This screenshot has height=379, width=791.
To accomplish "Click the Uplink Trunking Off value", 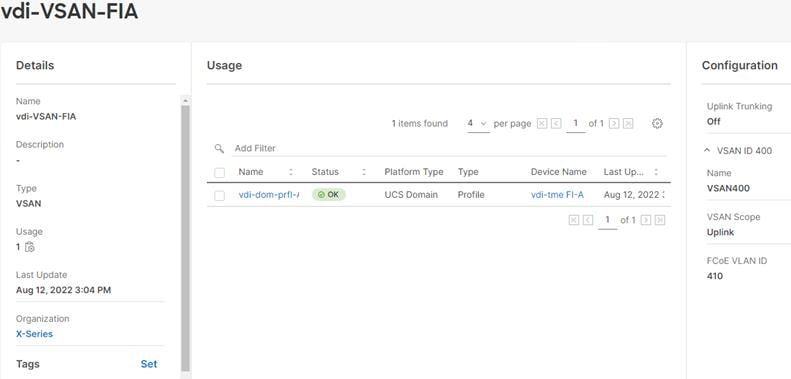I will 714,122.
